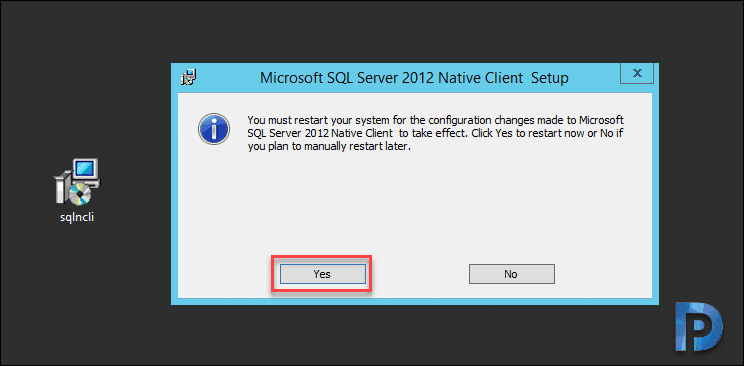Click the 'You must restart your system' message
The height and width of the screenshot is (366, 744).
(x=436, y=133)
